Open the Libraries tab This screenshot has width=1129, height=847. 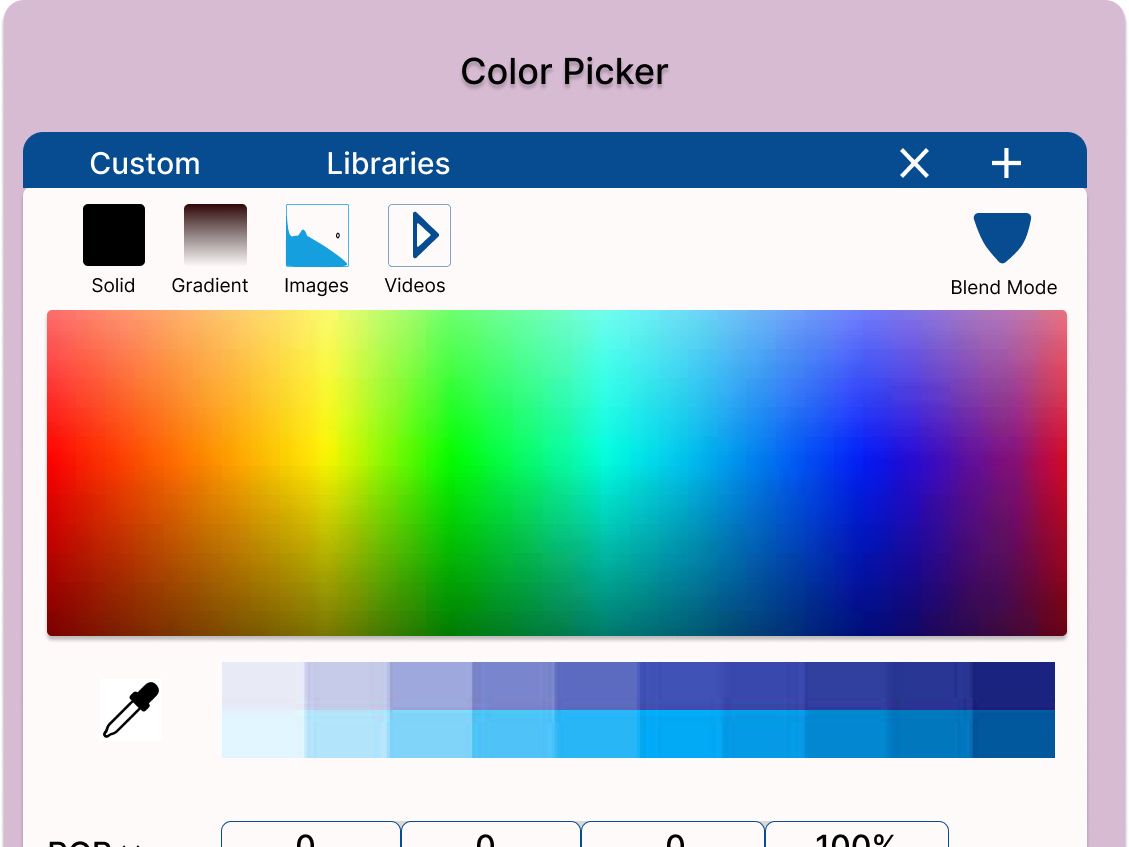pyautogui.click(x=388, y=162)
